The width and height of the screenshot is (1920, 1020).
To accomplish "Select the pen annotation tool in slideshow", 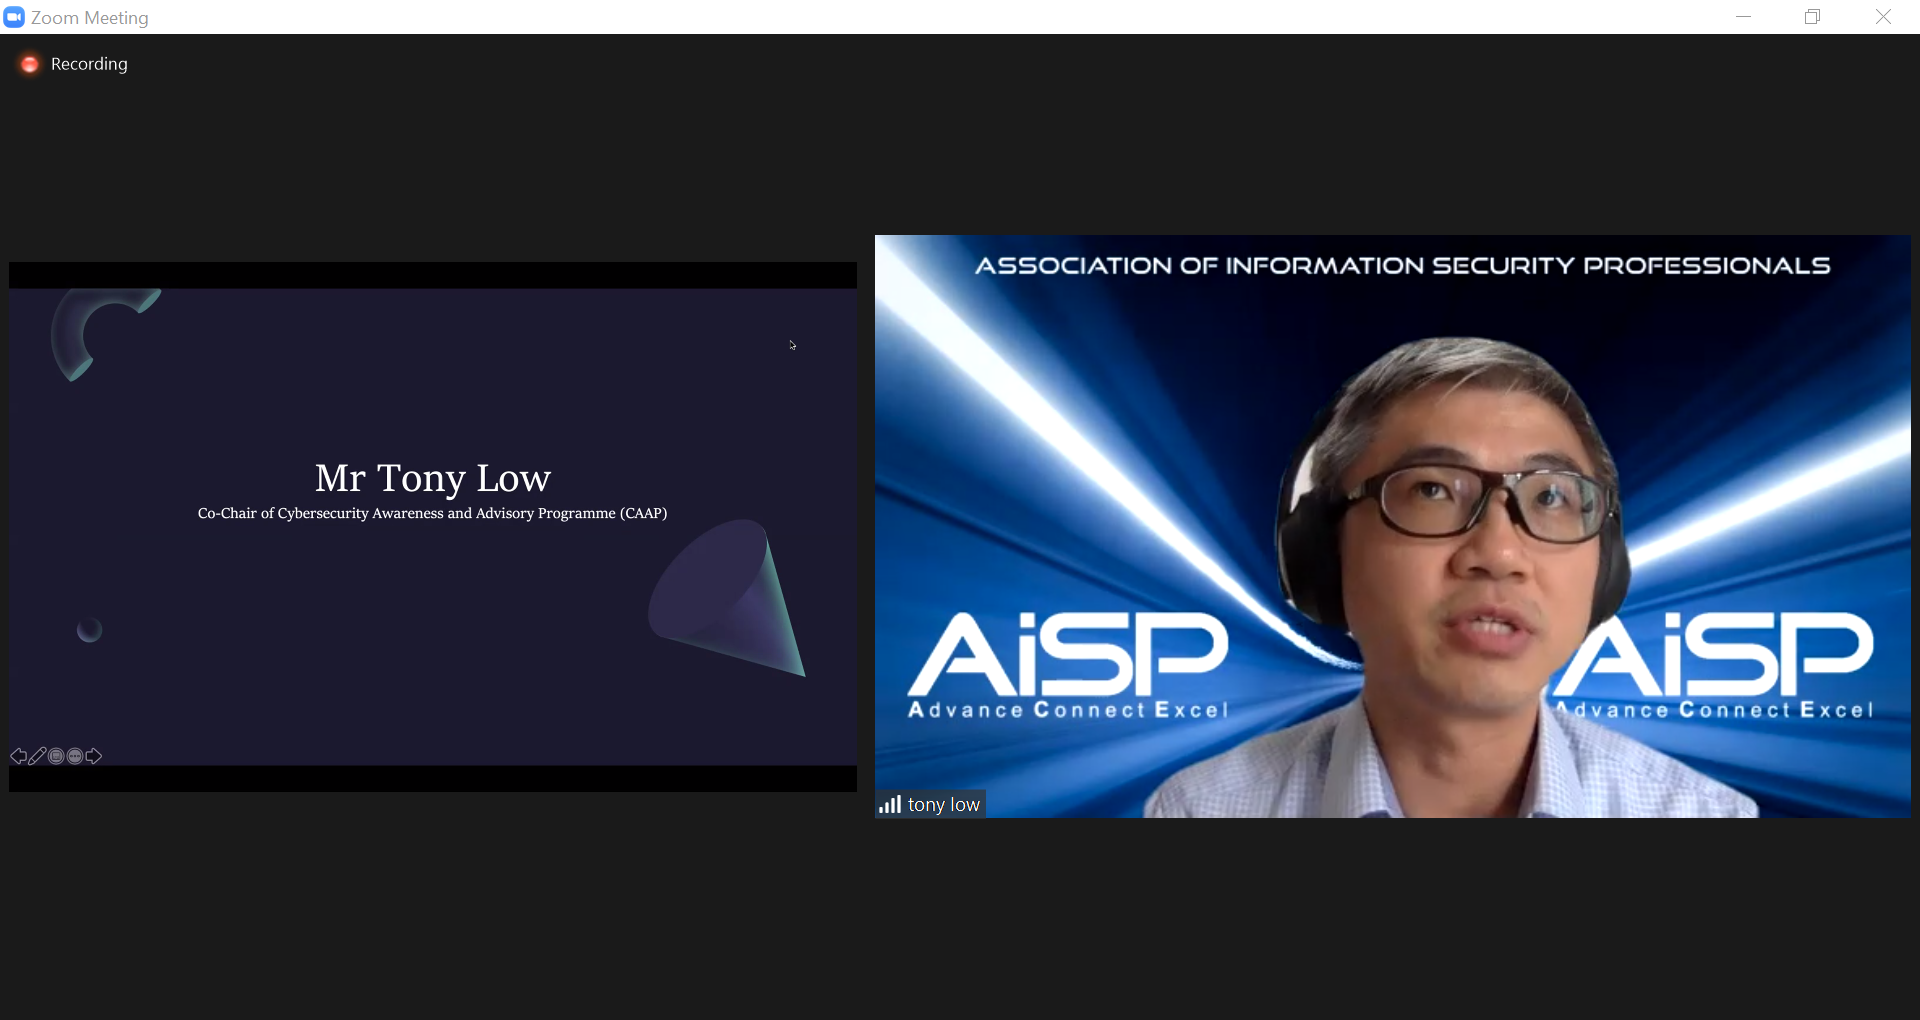I will coord(38,756).
